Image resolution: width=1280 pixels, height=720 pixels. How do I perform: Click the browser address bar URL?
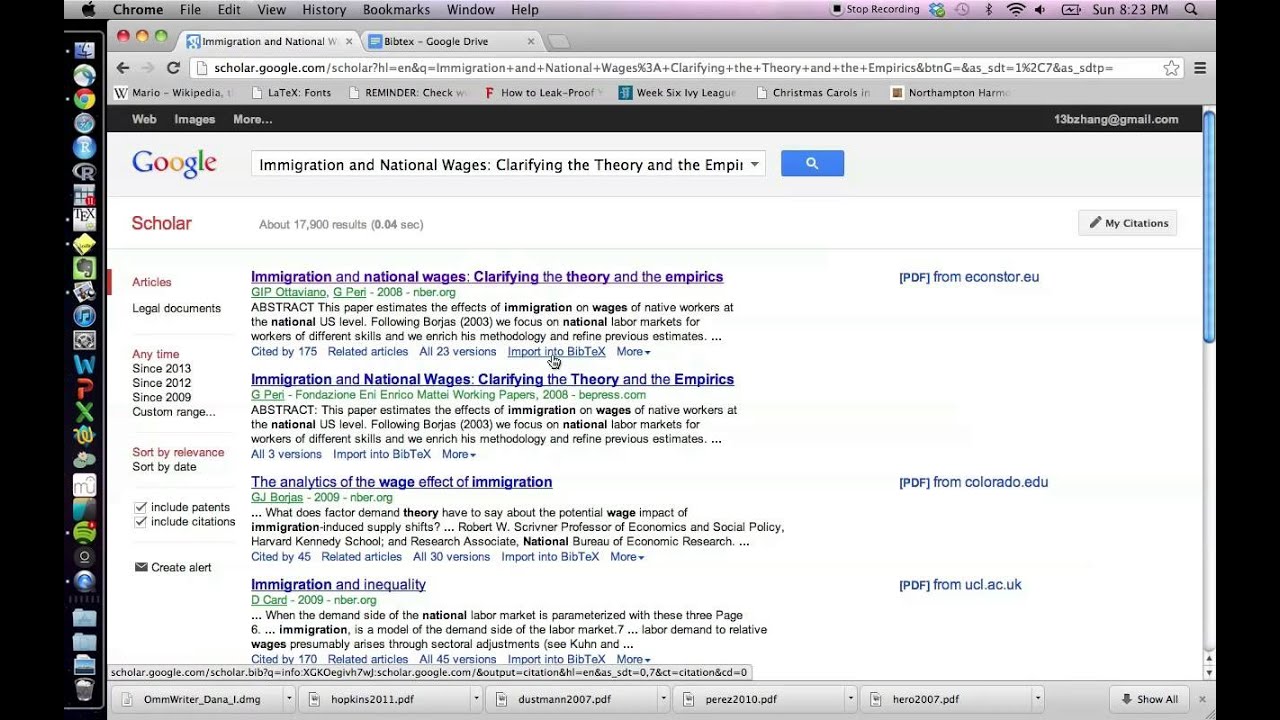(x=662, y=68)
